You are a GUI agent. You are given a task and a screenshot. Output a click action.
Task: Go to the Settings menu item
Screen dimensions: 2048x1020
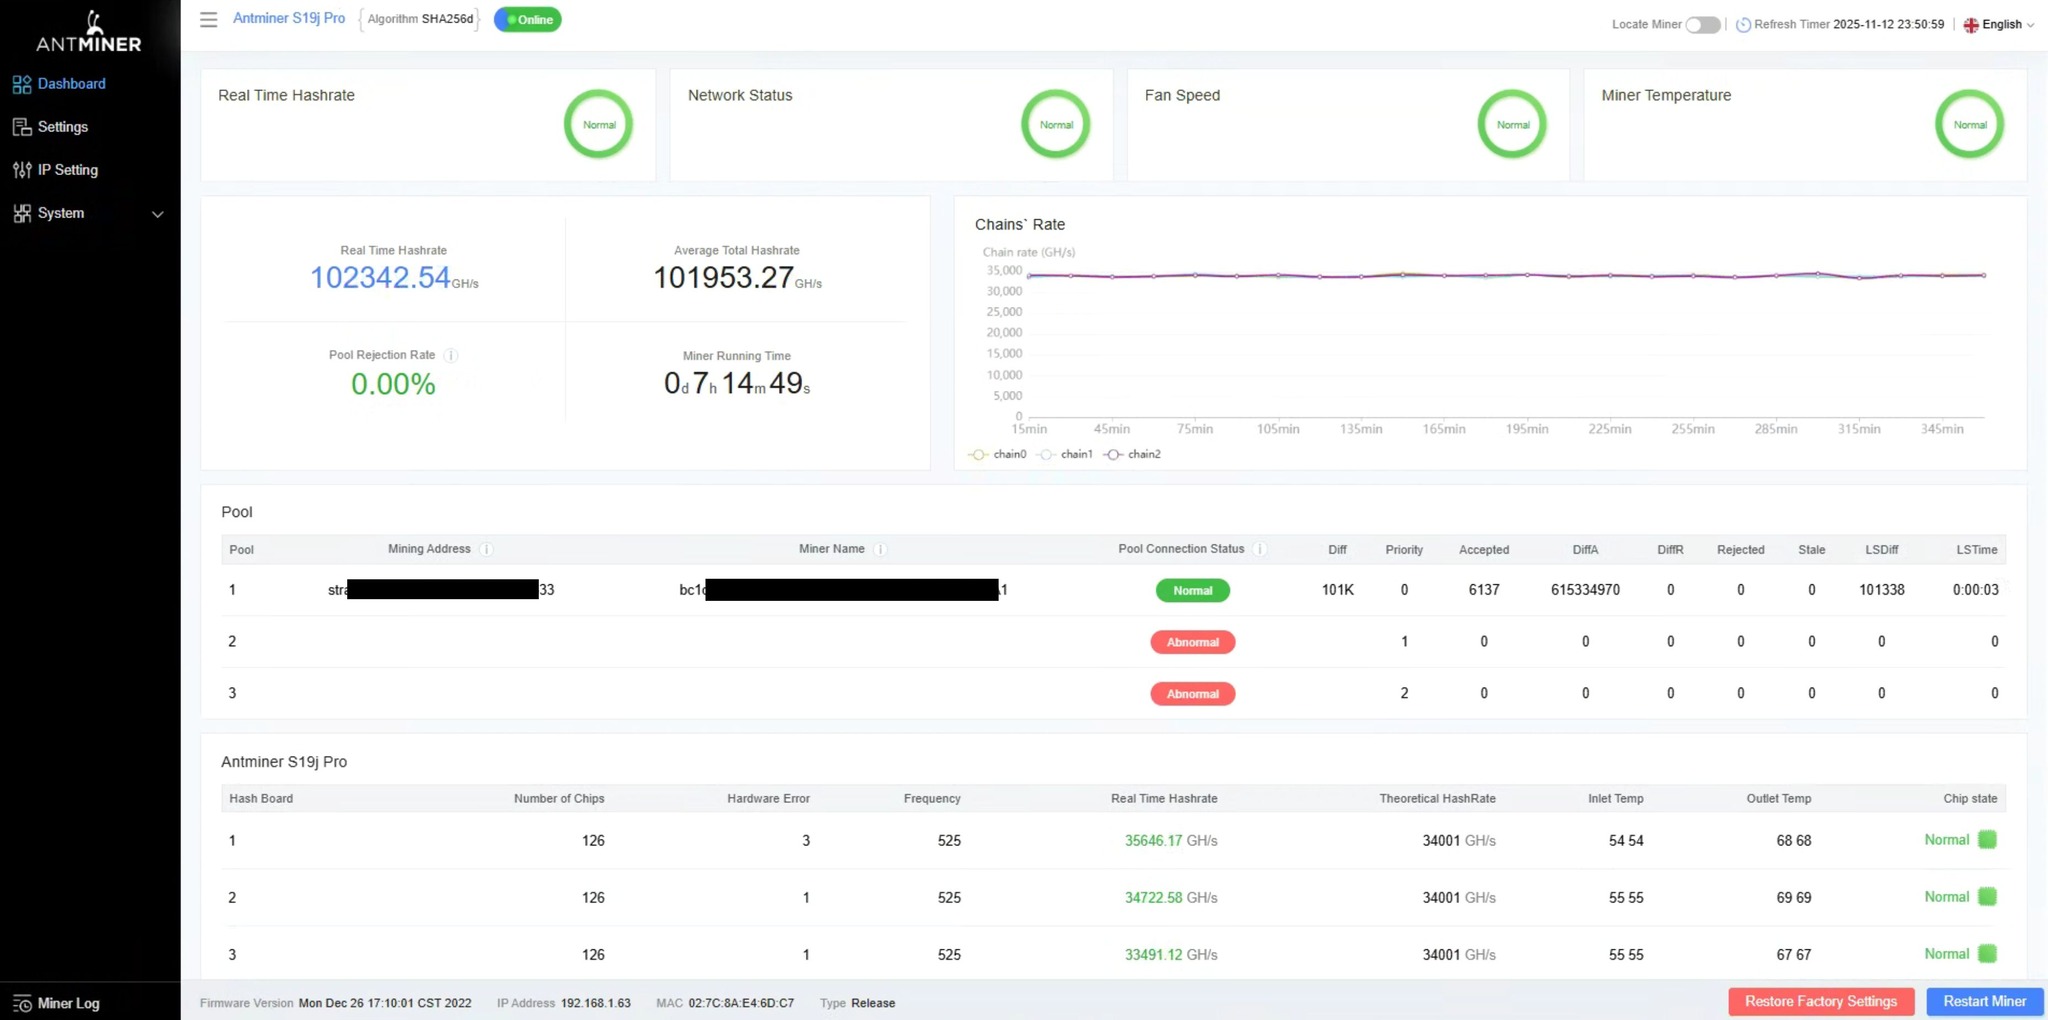pyautogui.click(x=63, y=127)
